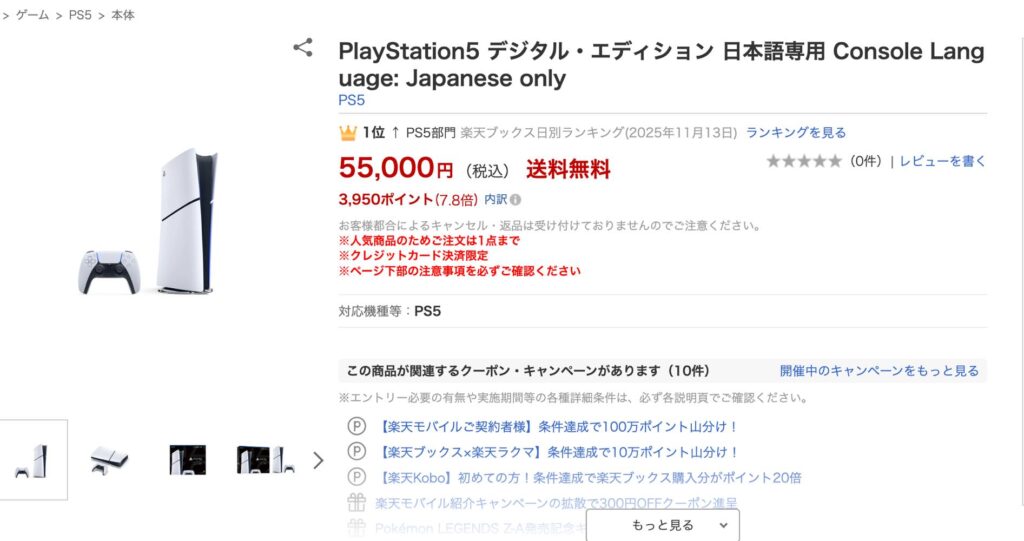1024x541 pixels.
Task: Open the ランキングを見る link
Action: click(796, 133)
